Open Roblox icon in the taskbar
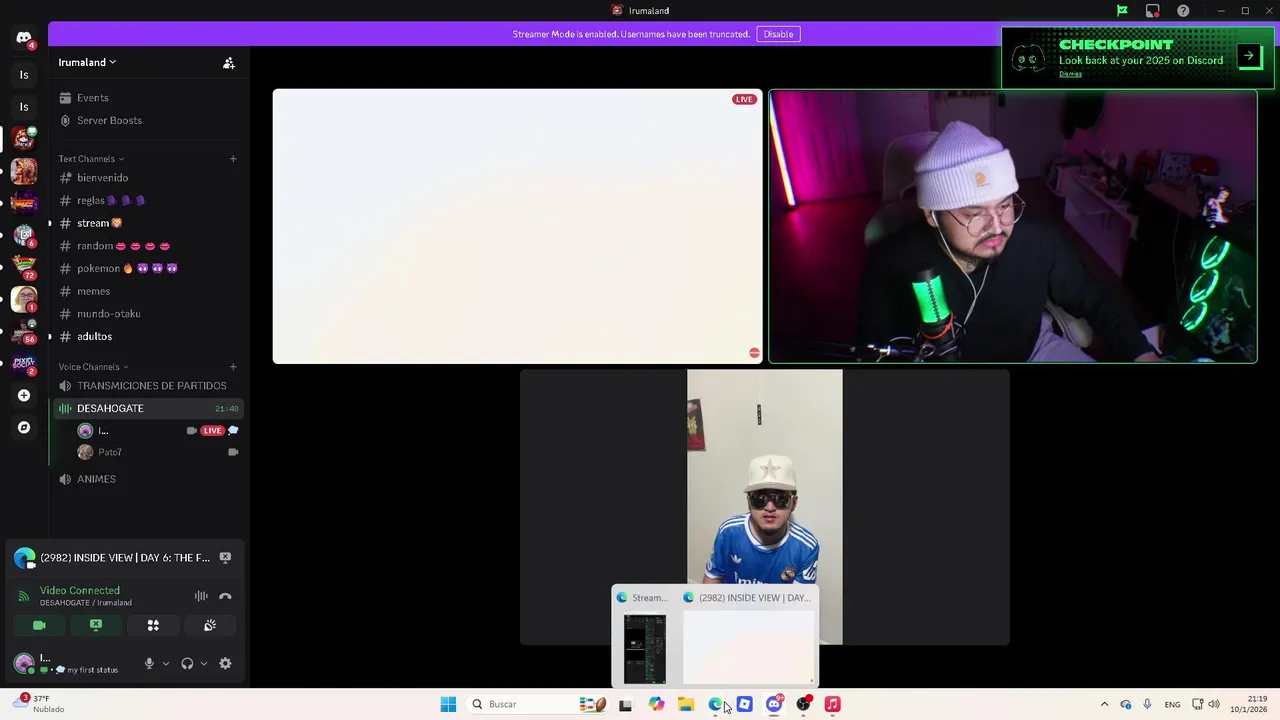The width and height of the screenshot is (1280, 720). click(x=744, y=704)
